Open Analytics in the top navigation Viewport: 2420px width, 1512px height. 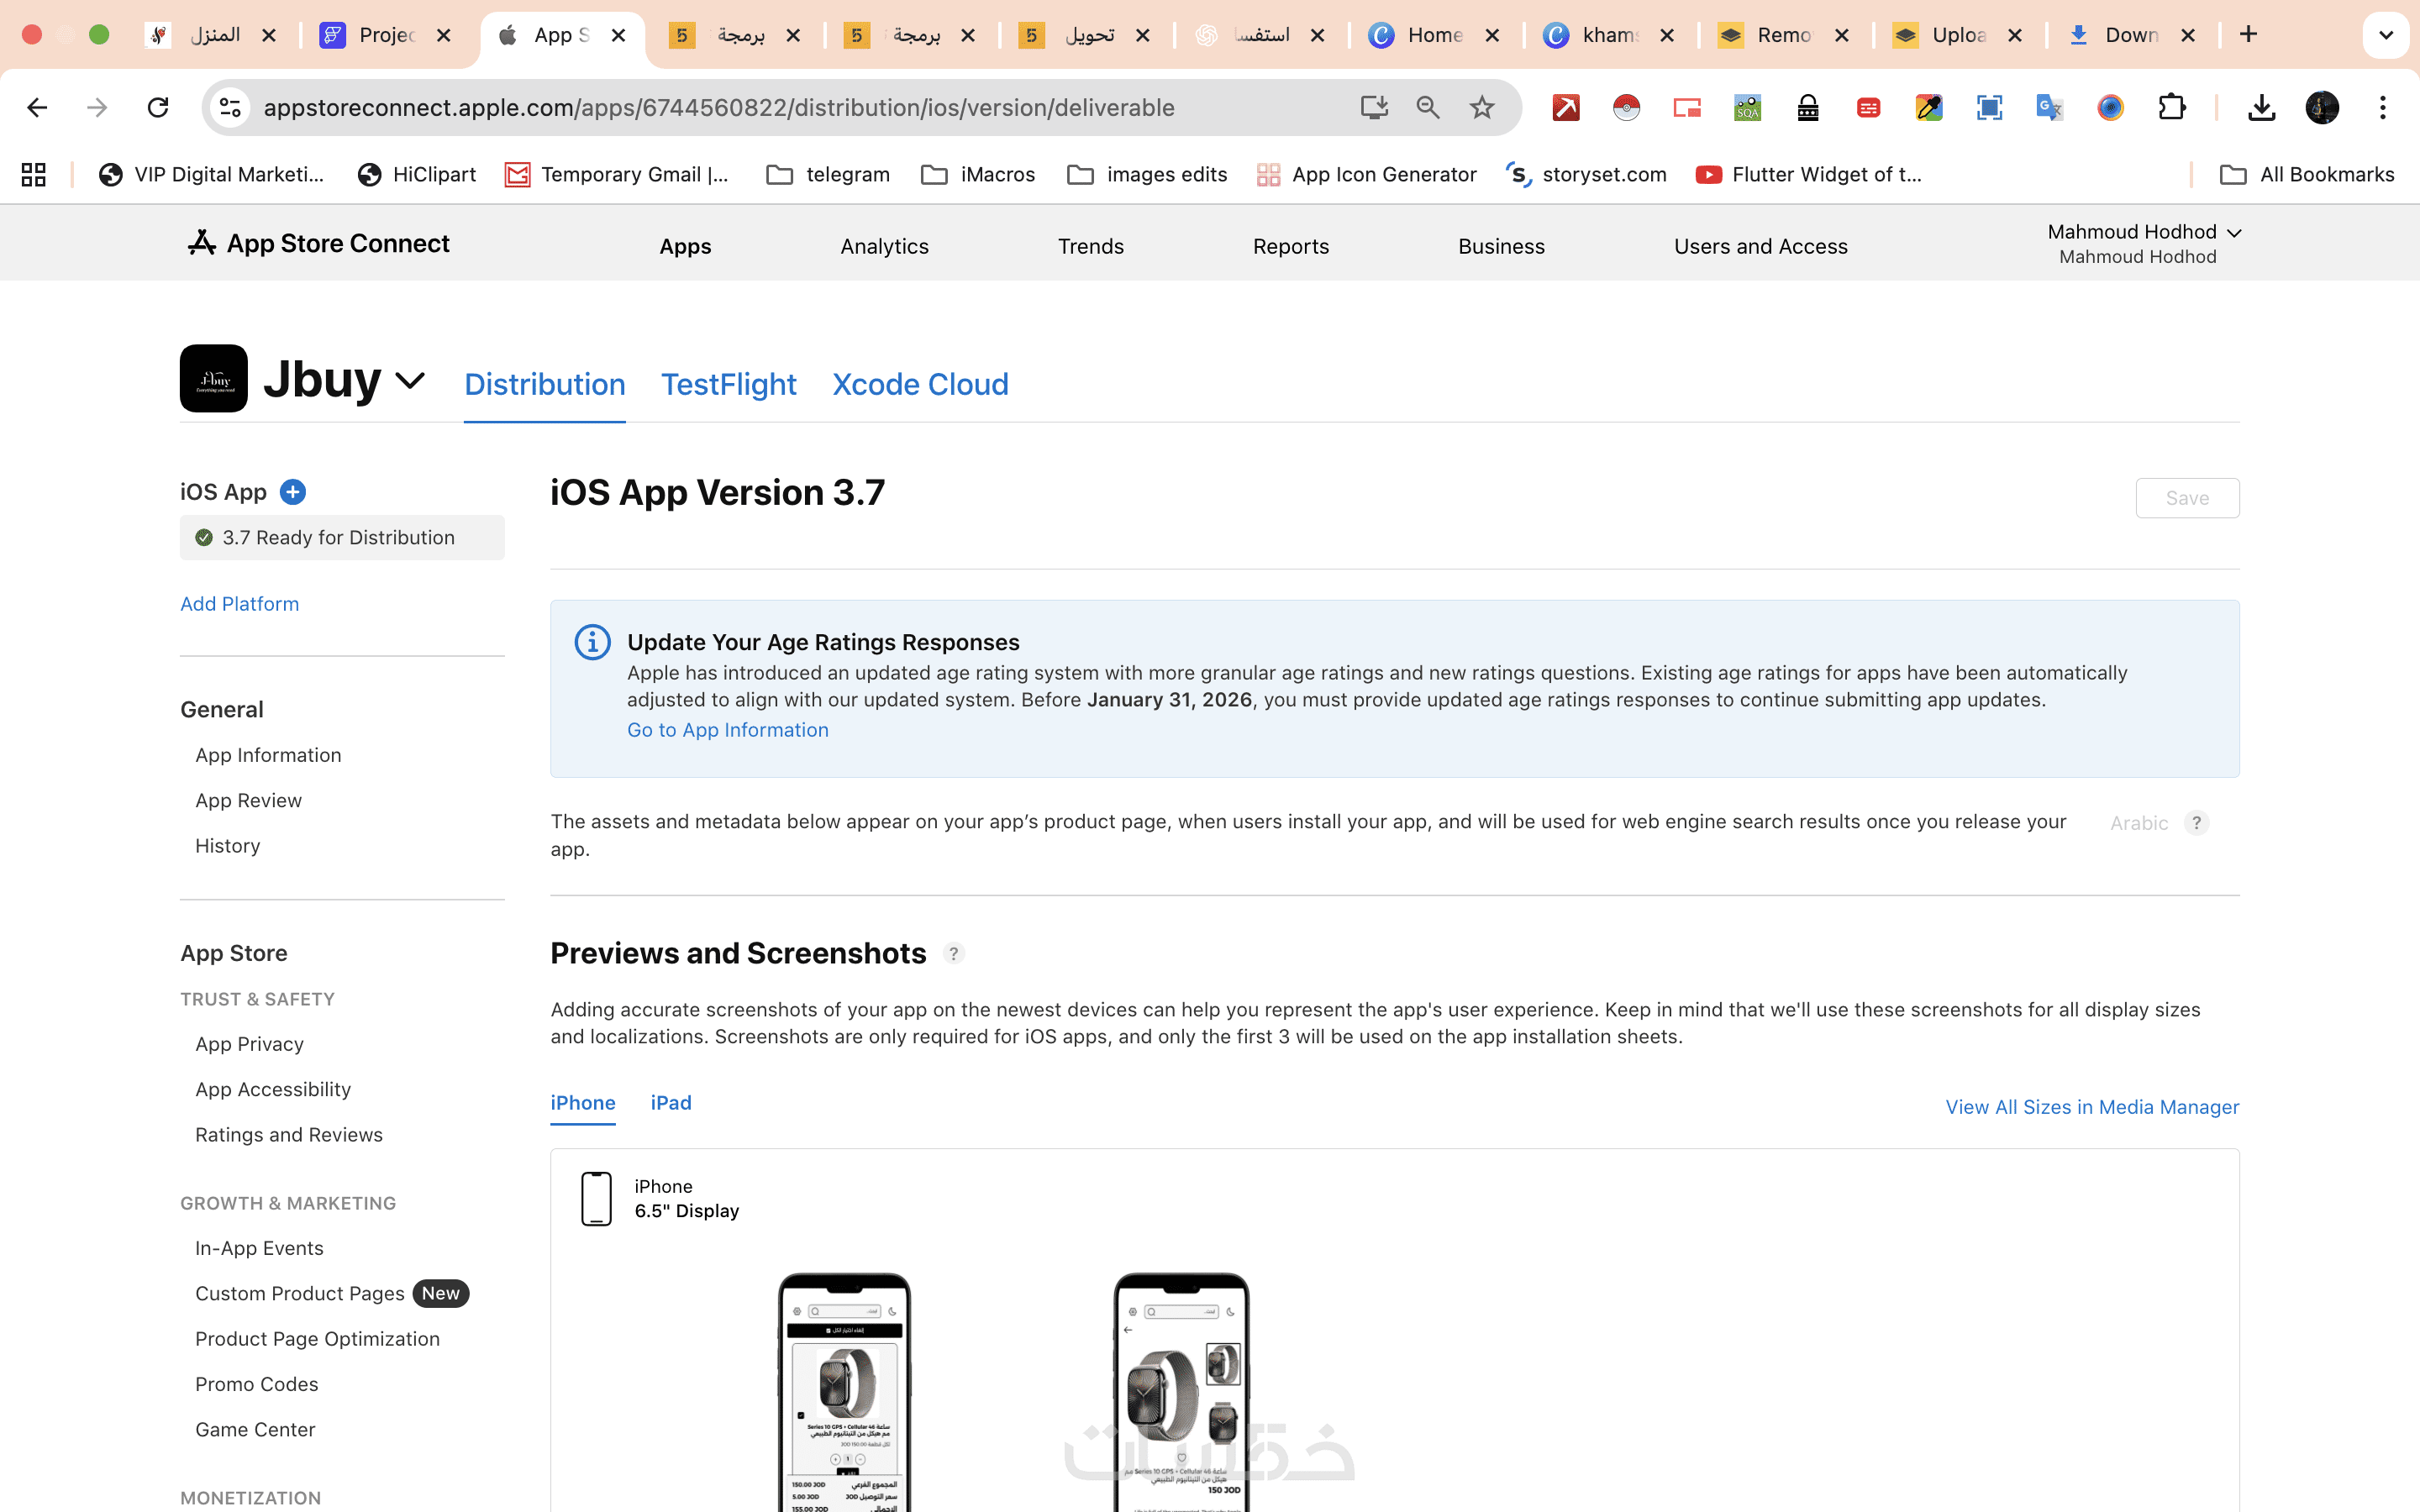(x=884, y=246)
